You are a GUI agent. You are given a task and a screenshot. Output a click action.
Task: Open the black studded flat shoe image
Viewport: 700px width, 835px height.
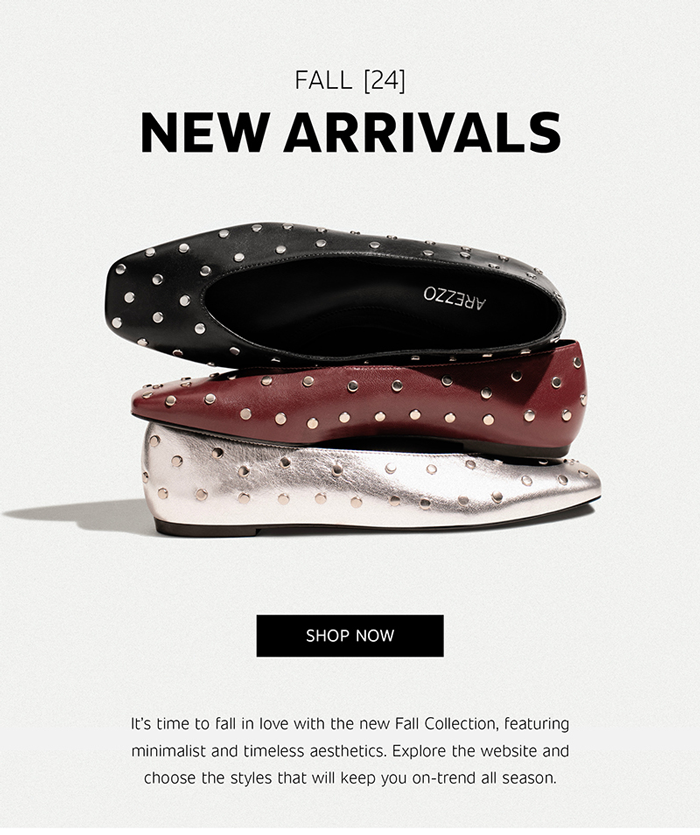[x=334, y=294]
